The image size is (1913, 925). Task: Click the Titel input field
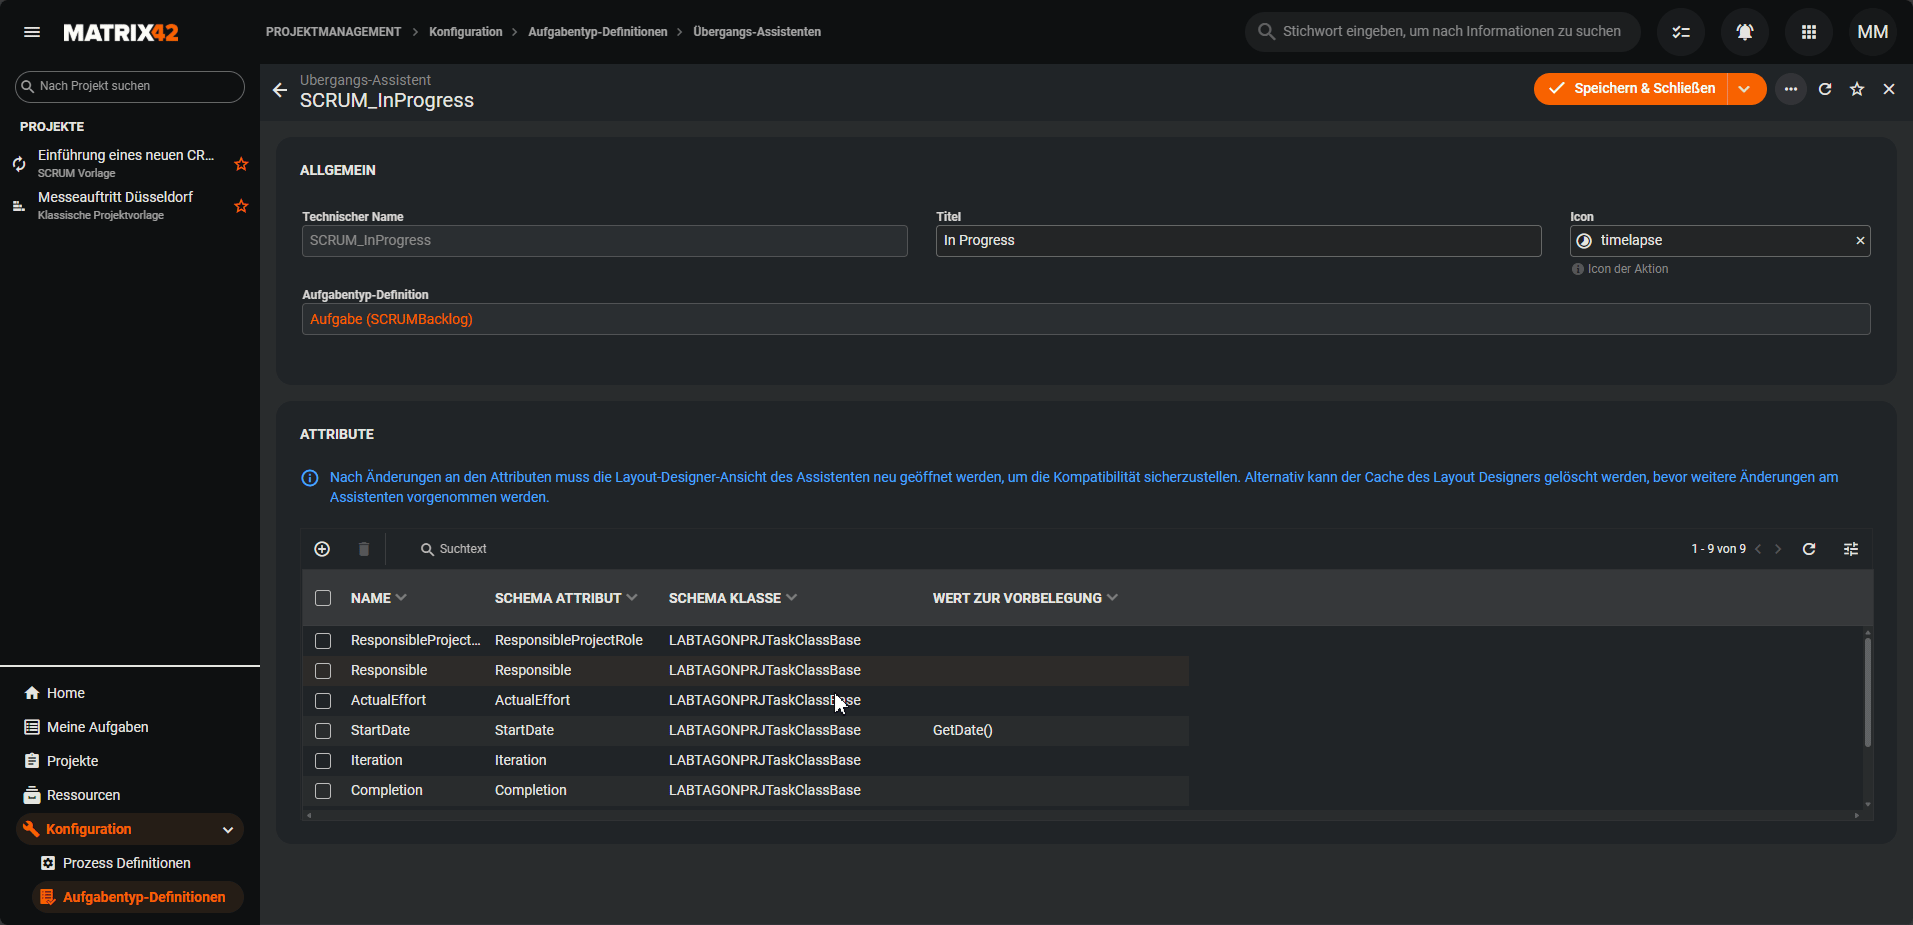(1237, 241)
